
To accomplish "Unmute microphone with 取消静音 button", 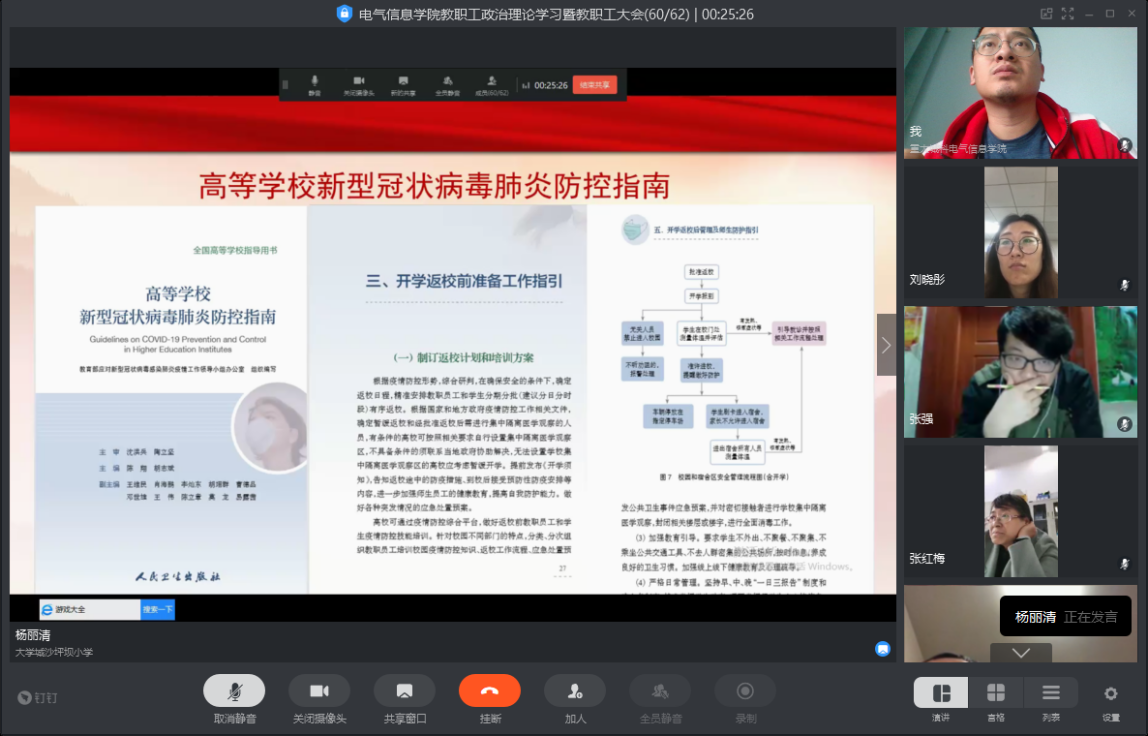I will click(x=234, y=691).
